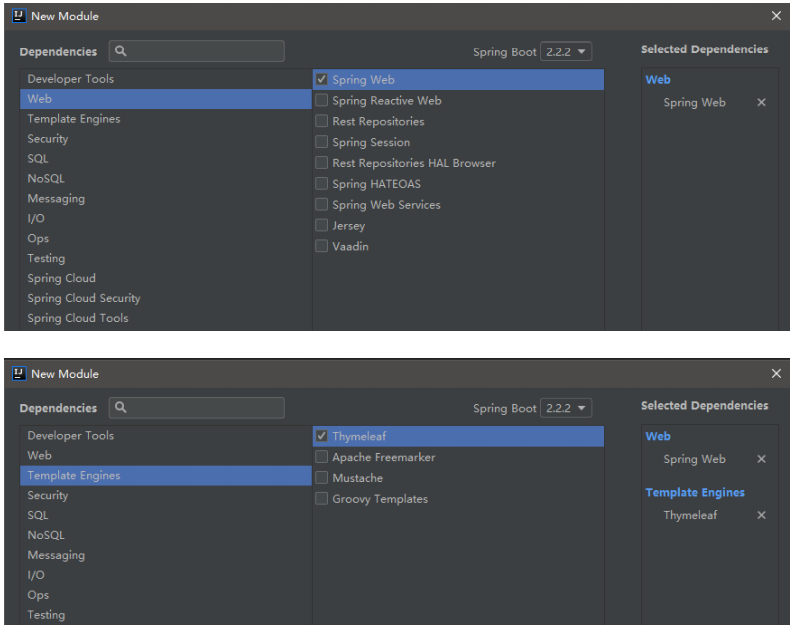Uncheck the Spring Web checkbox
This screenshot has height=633, width=801.
pos(321,79)
